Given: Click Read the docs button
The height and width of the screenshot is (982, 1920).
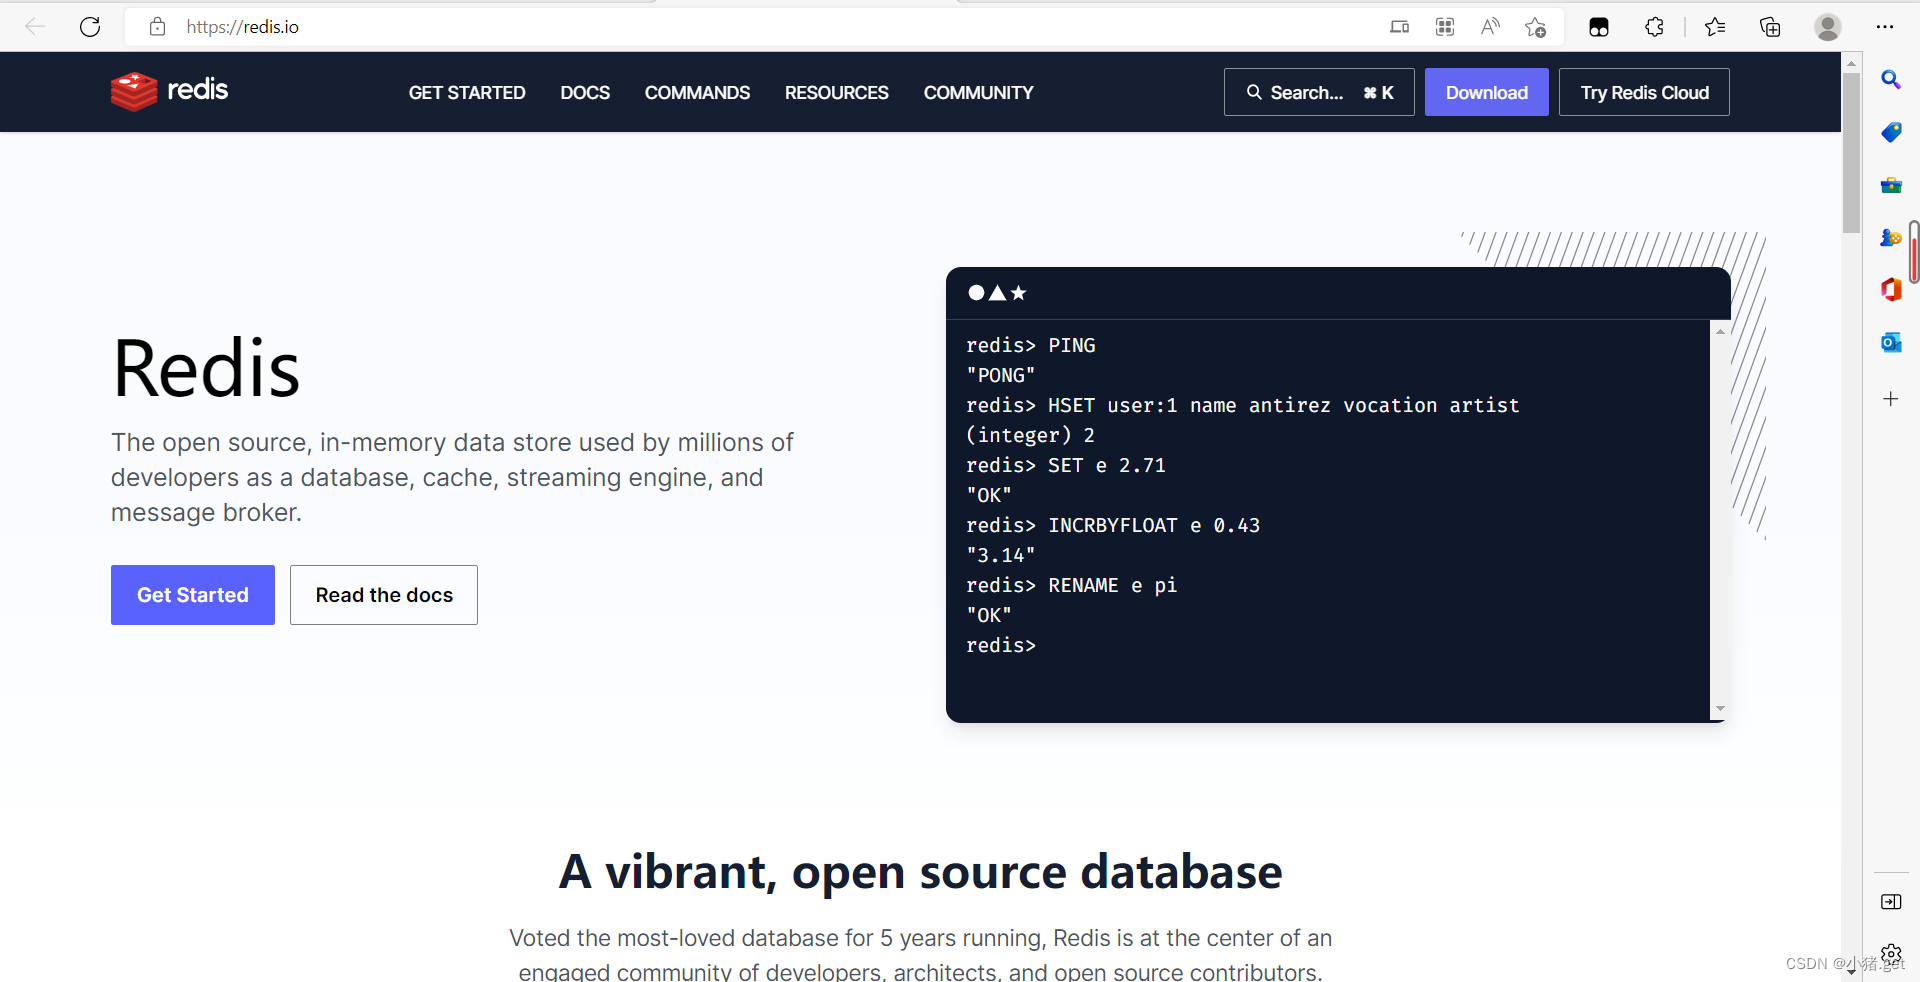Looking at the screenshot, I should pos(384,595).
